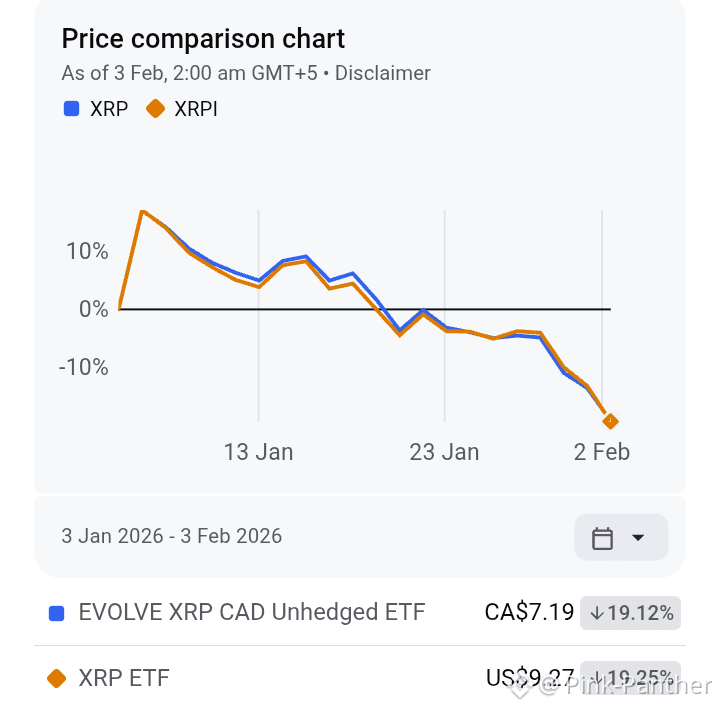Click the Price comparison chart heading
Screen dimensions: 720x710
click(x=203, y=39)
